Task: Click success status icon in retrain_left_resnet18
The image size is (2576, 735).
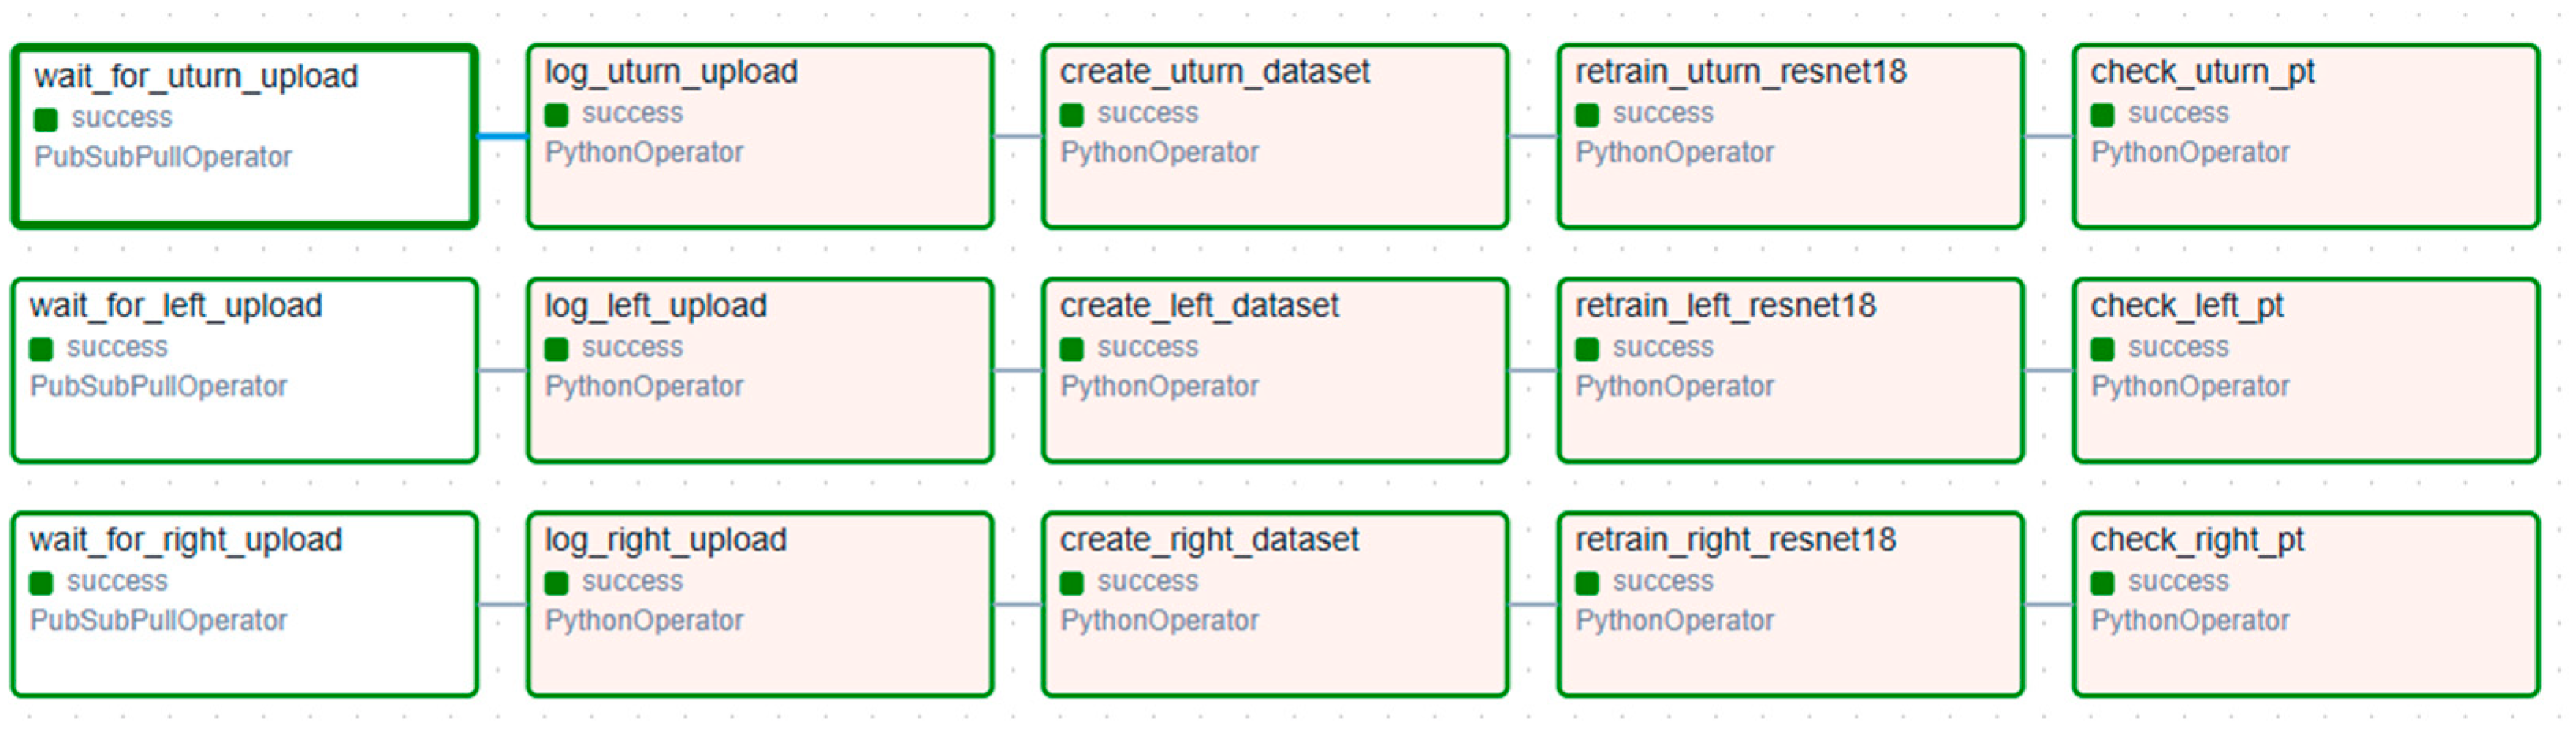Action: tap(1587, 350)
